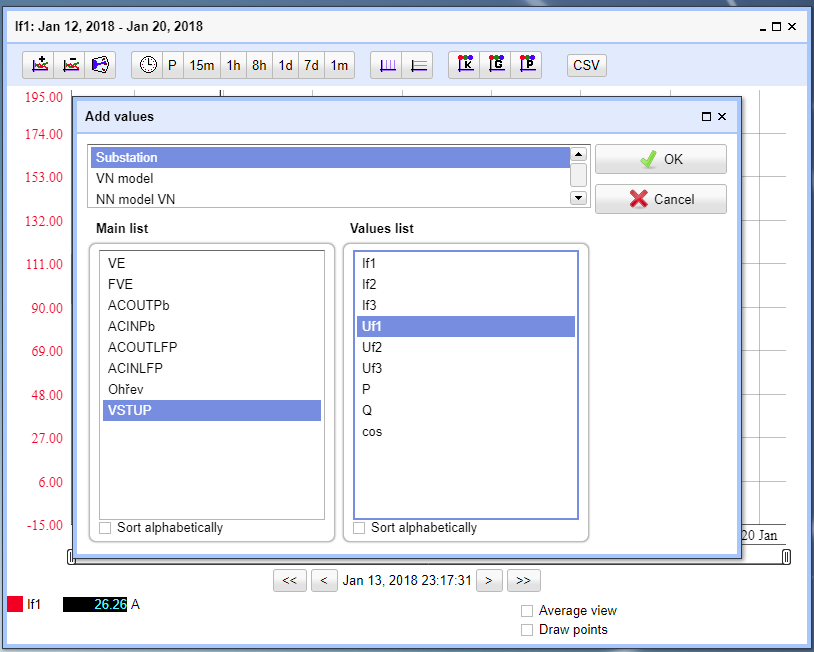Select ACINLFP in Main list
Viewport: 814px width, 652px height.
coord(212,368)
